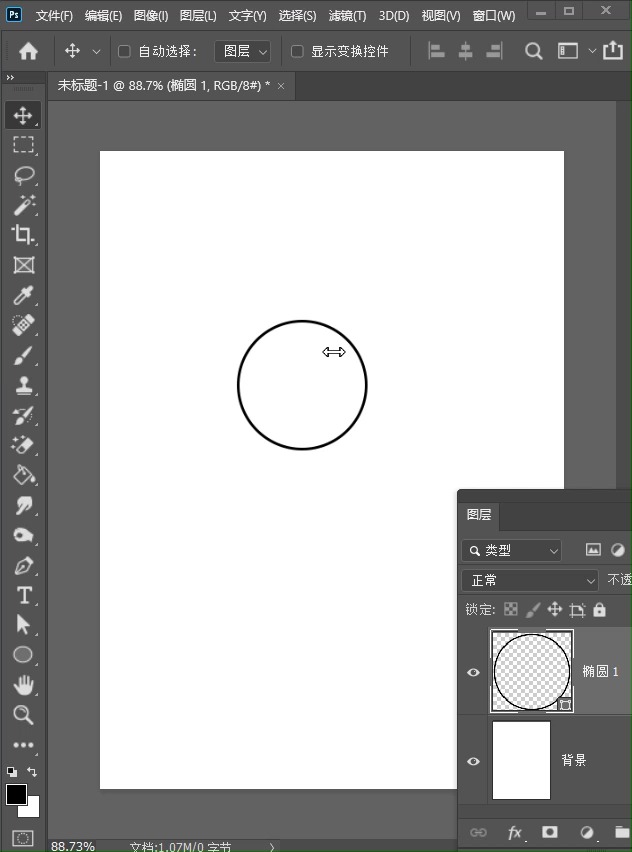Click the Home button in options bar
This screenshot has height=852, width=632.
(x=29, y=51)
